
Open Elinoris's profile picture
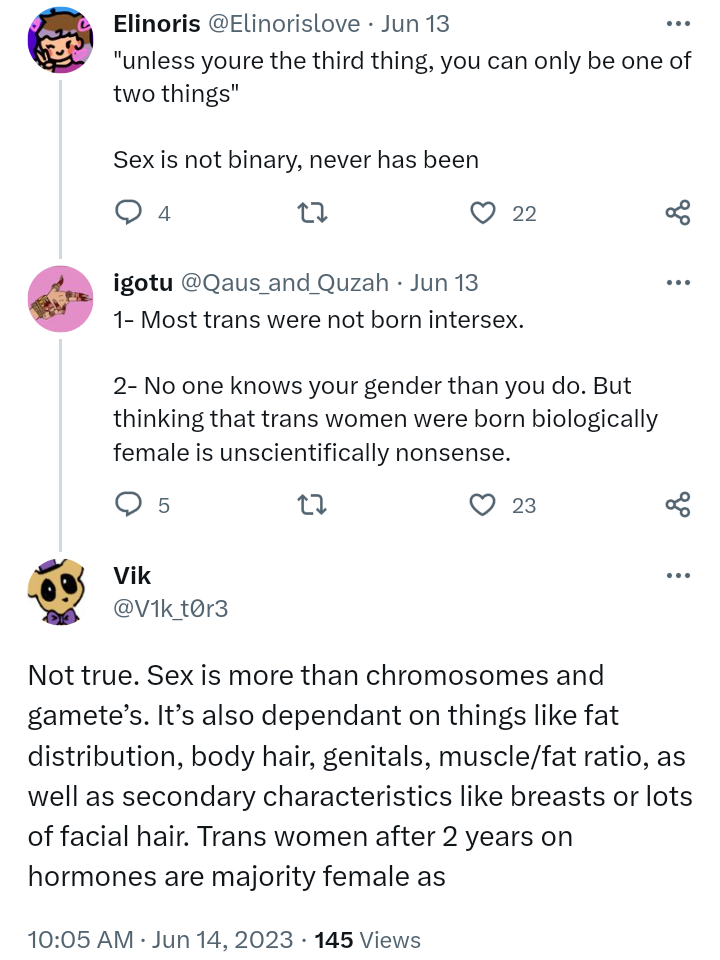60,40
